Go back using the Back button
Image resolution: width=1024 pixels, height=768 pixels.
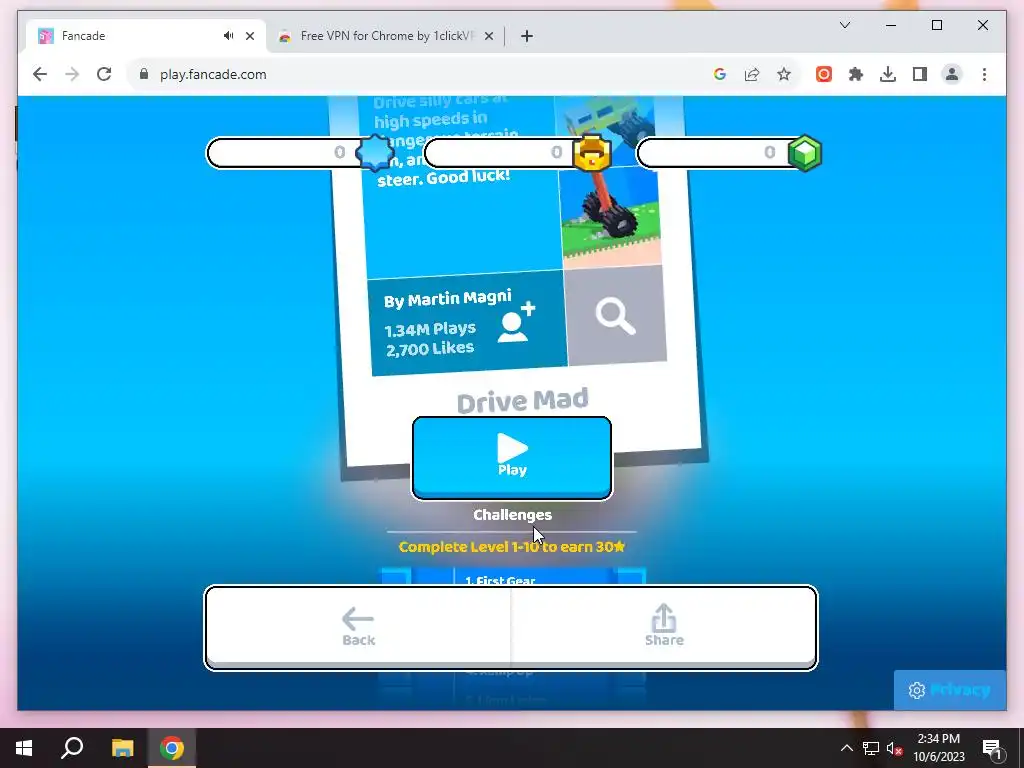click(358, 626)
